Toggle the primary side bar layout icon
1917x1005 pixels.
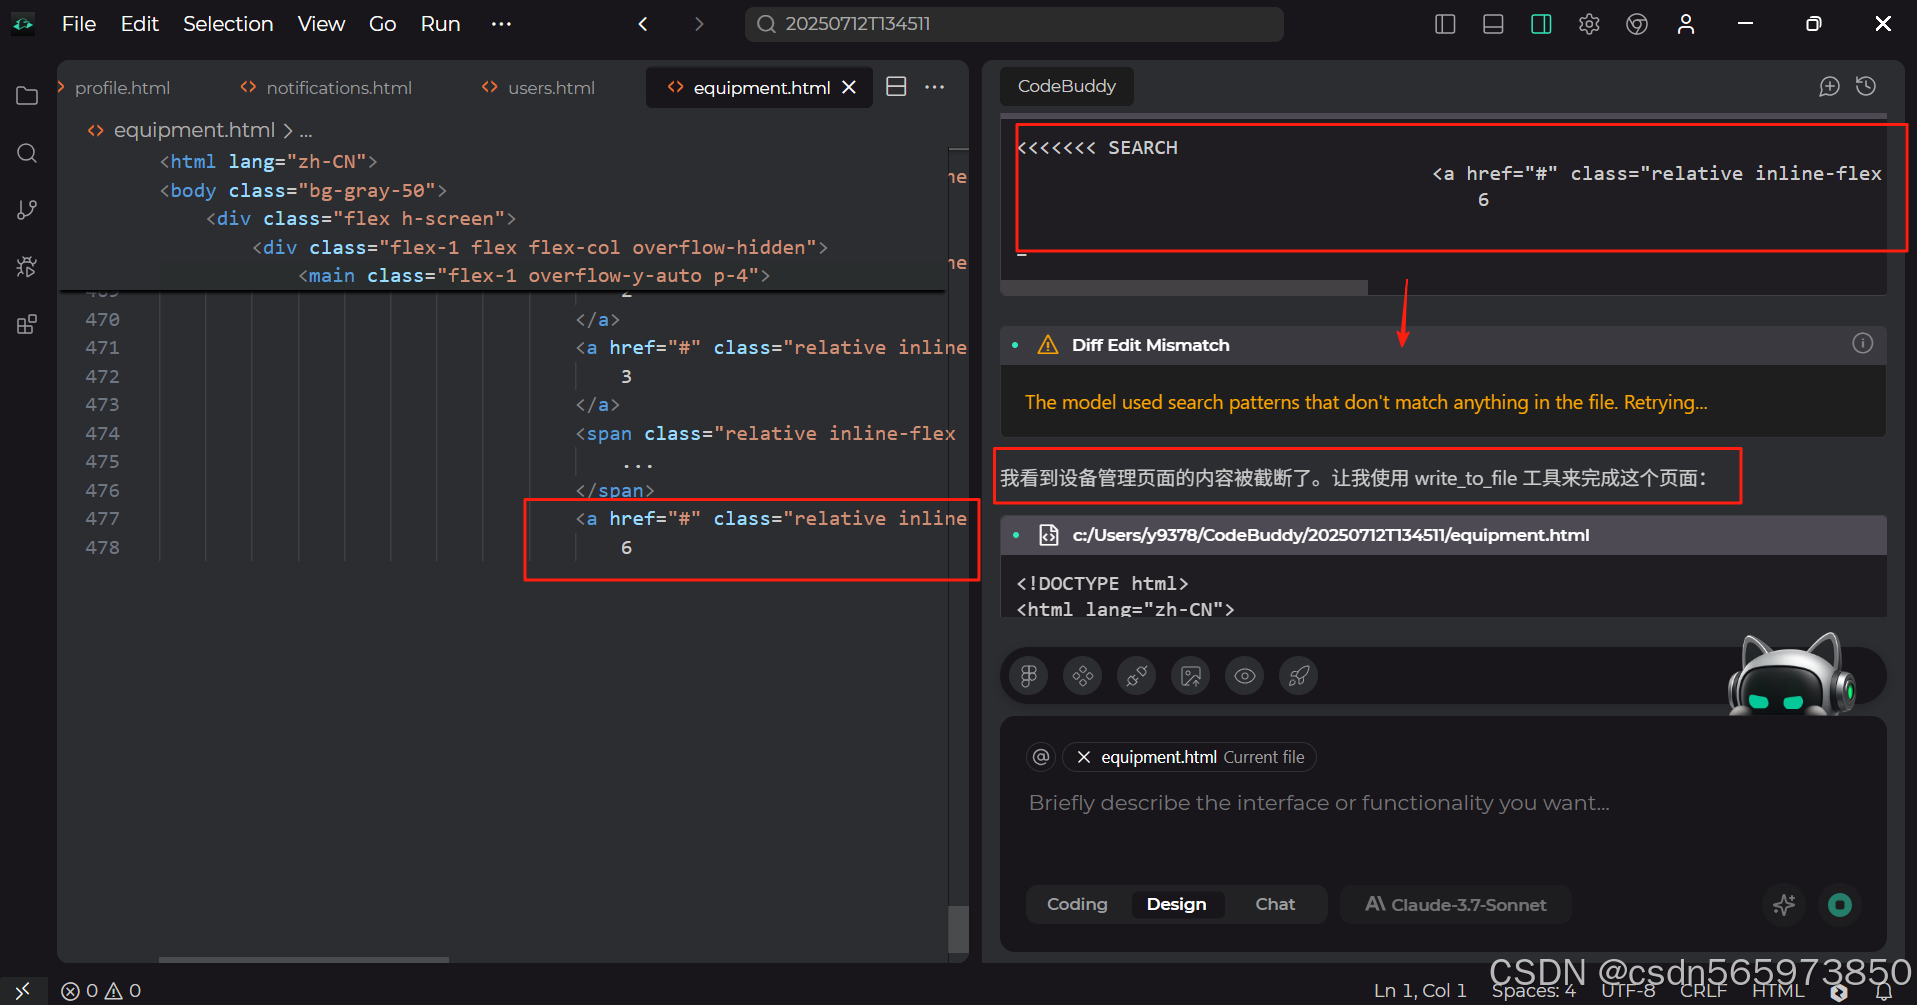[1445, 24]
